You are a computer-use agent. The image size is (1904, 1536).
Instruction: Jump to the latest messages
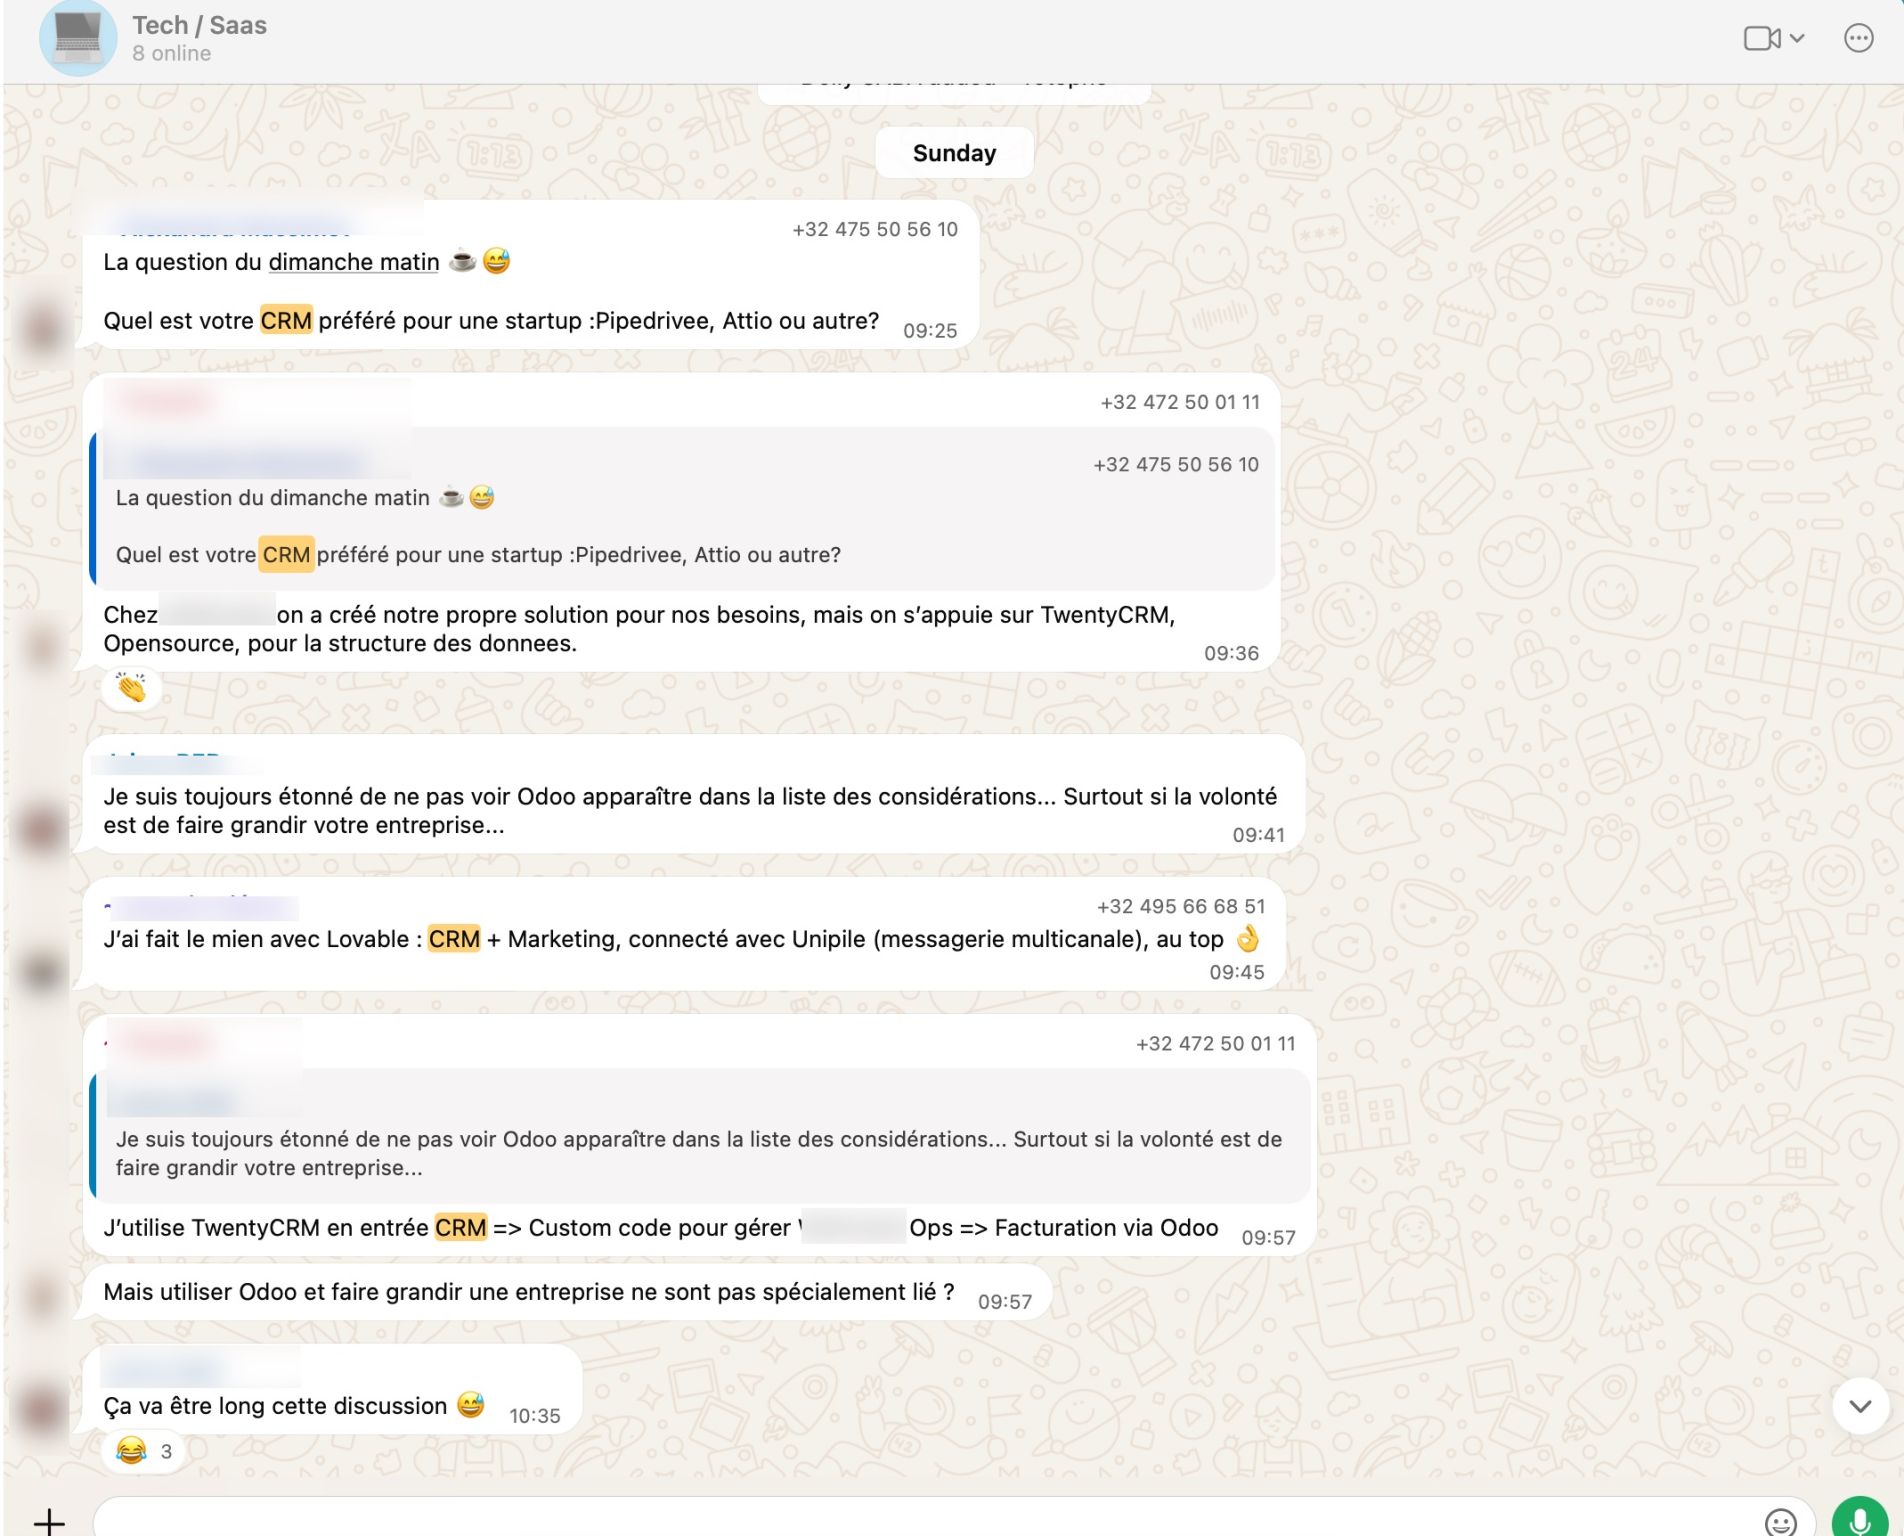coord(1860,1406)
